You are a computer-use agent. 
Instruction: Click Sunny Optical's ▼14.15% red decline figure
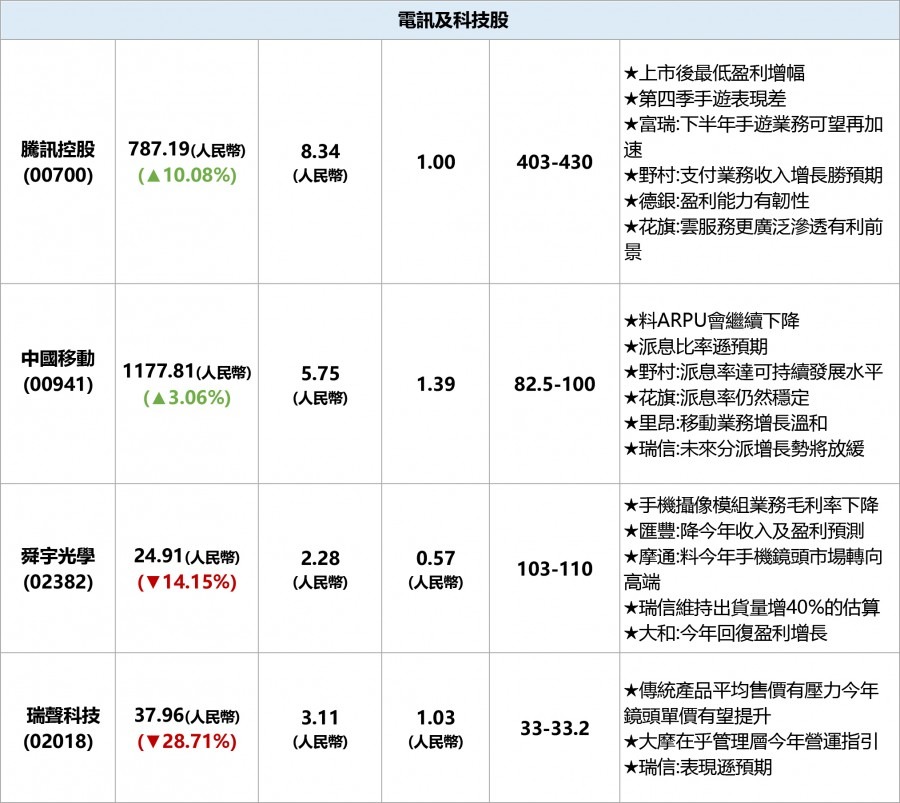tap(187, 581)
